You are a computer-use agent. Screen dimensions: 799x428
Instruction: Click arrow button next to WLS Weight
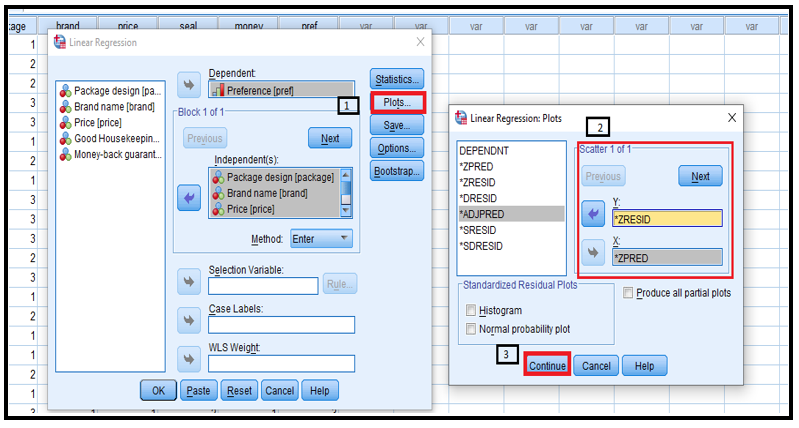(188, 359)
